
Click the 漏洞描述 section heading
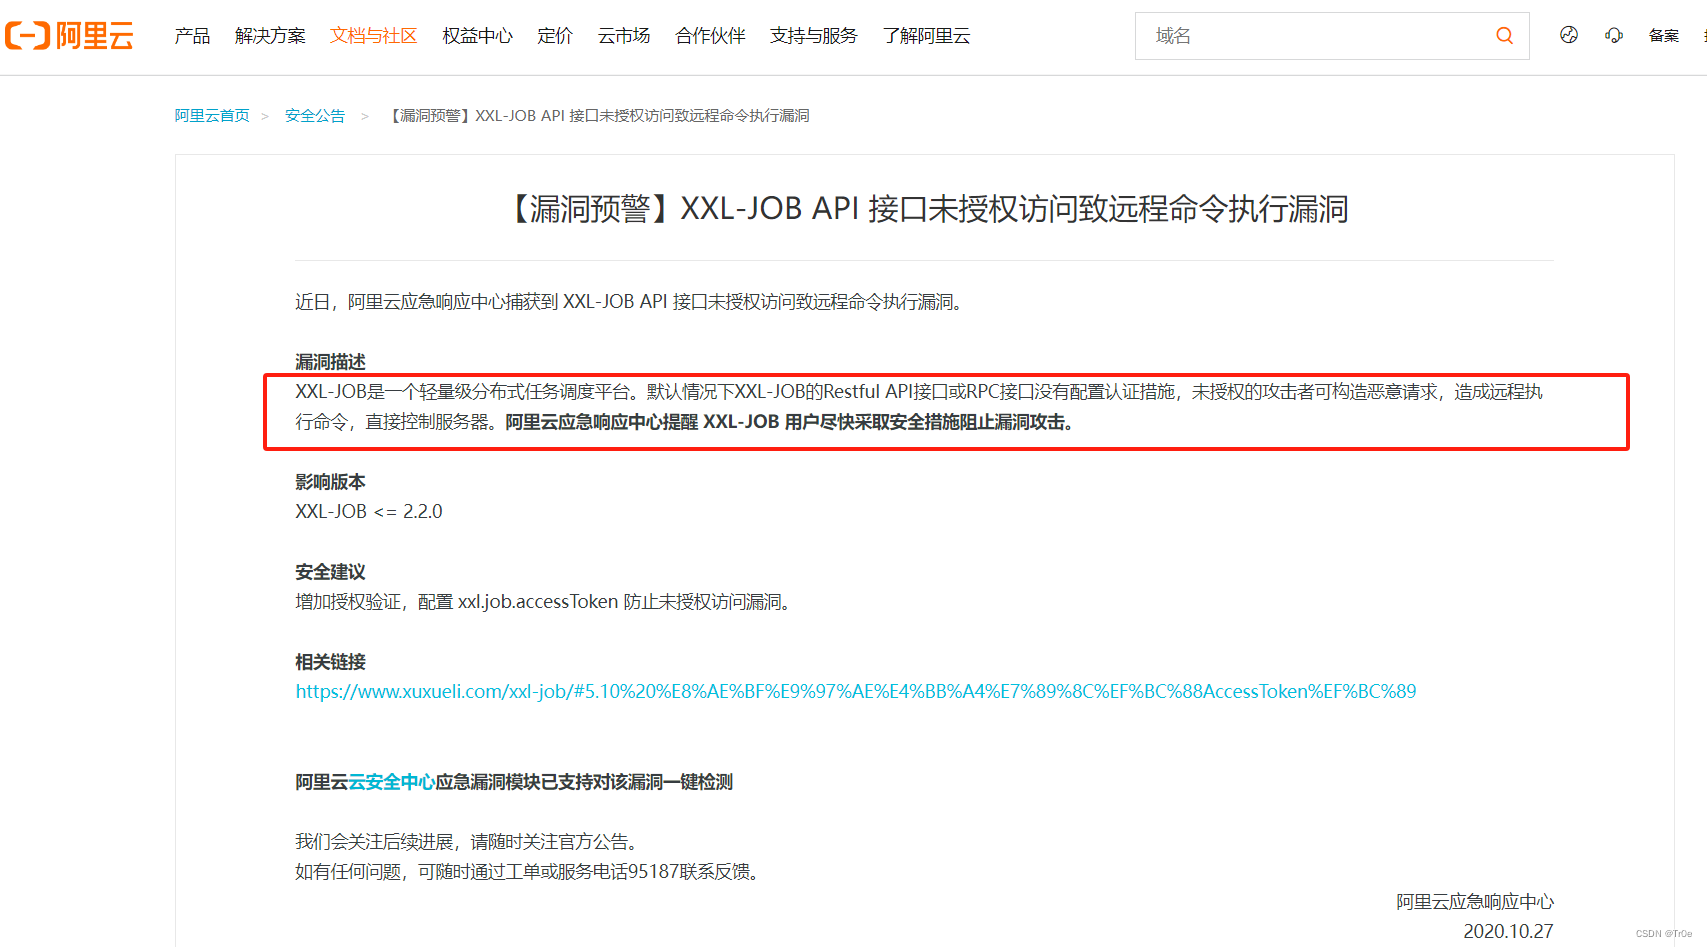coord(330,362)
